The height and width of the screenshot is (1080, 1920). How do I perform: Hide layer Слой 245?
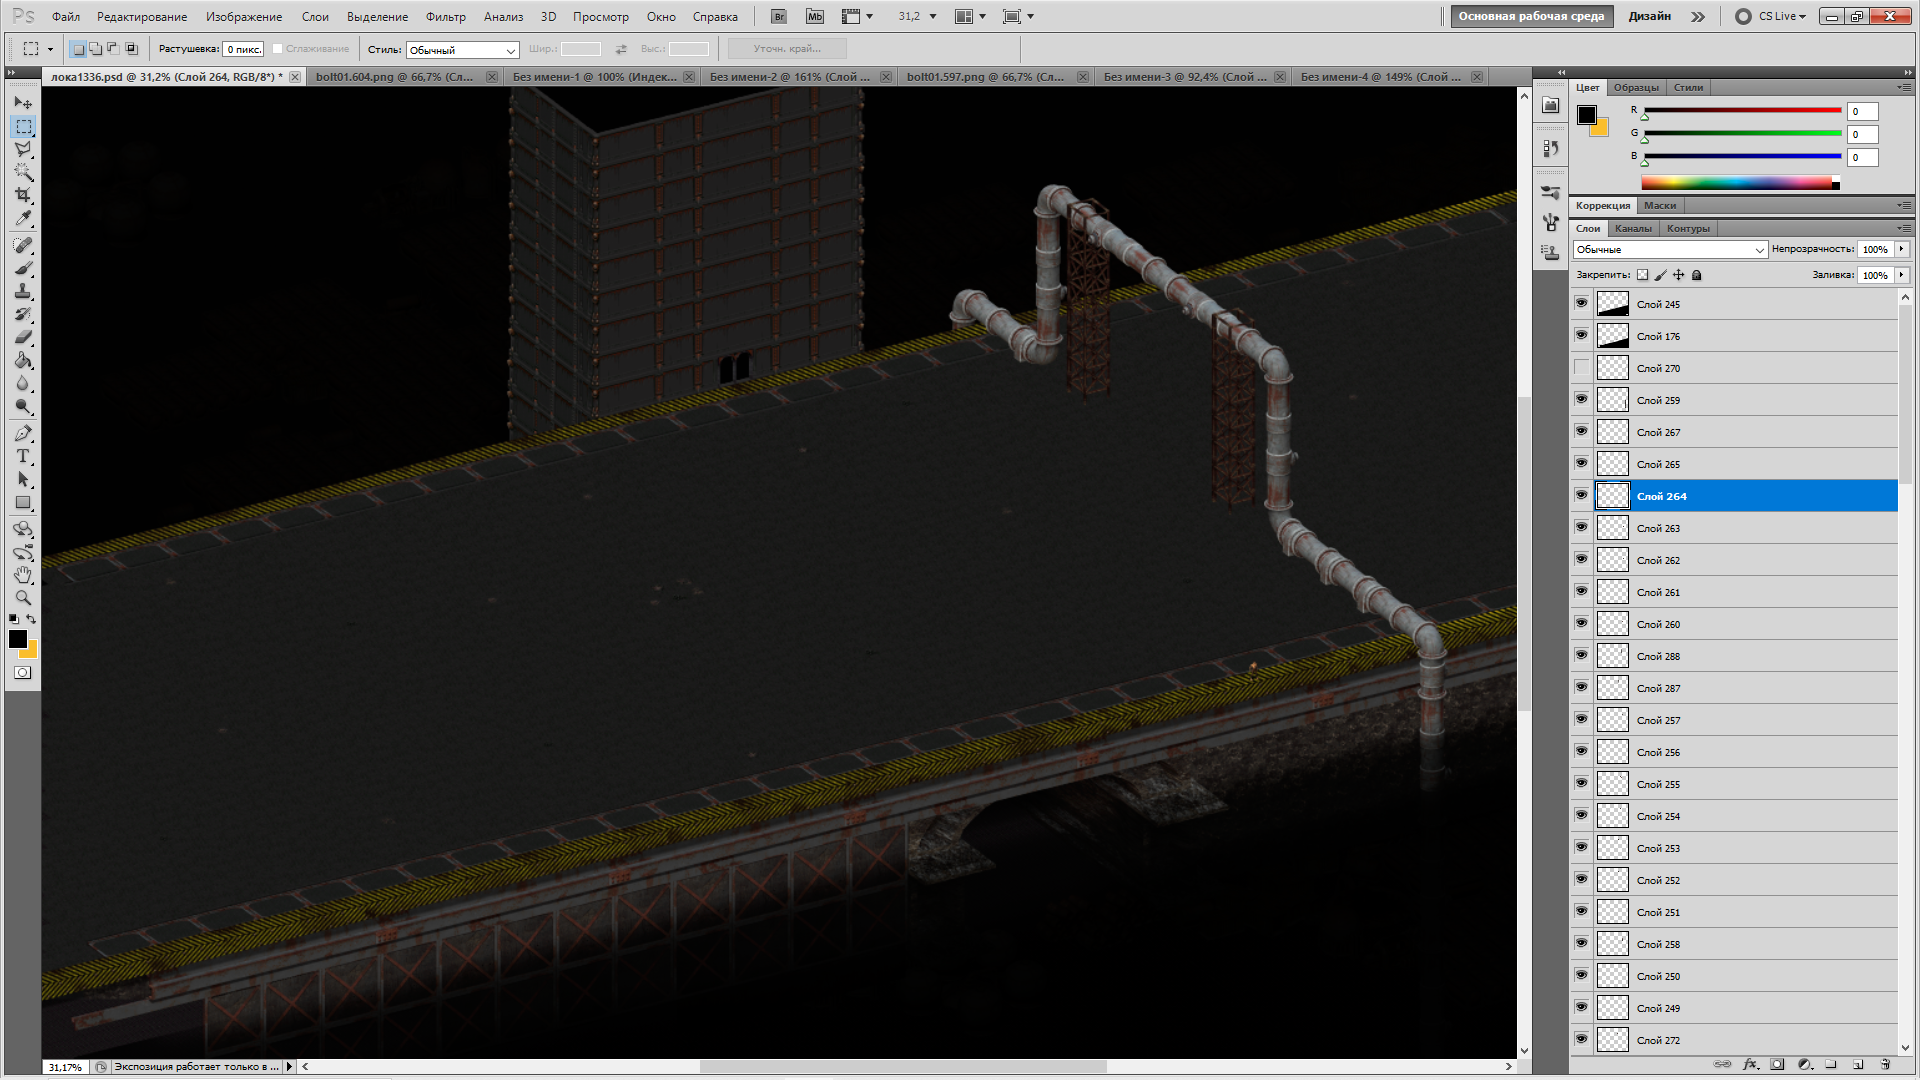1581,303
